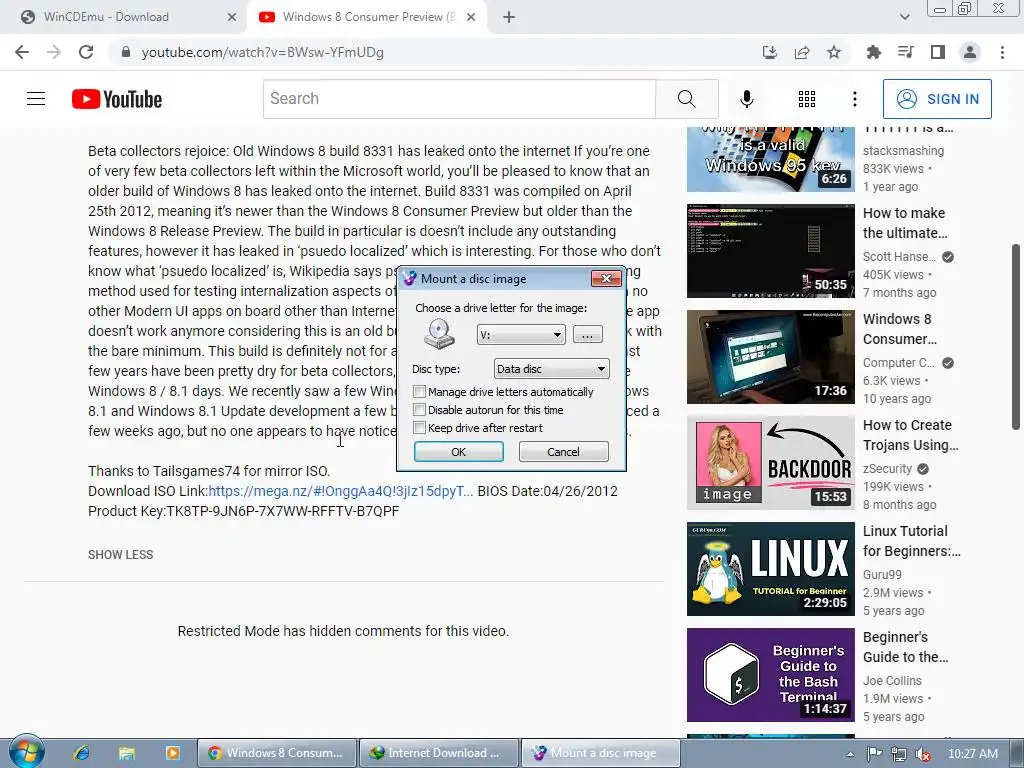Open a new browser tab
The width and height of the screenshot is (1024, 768).
coord(509,17)
